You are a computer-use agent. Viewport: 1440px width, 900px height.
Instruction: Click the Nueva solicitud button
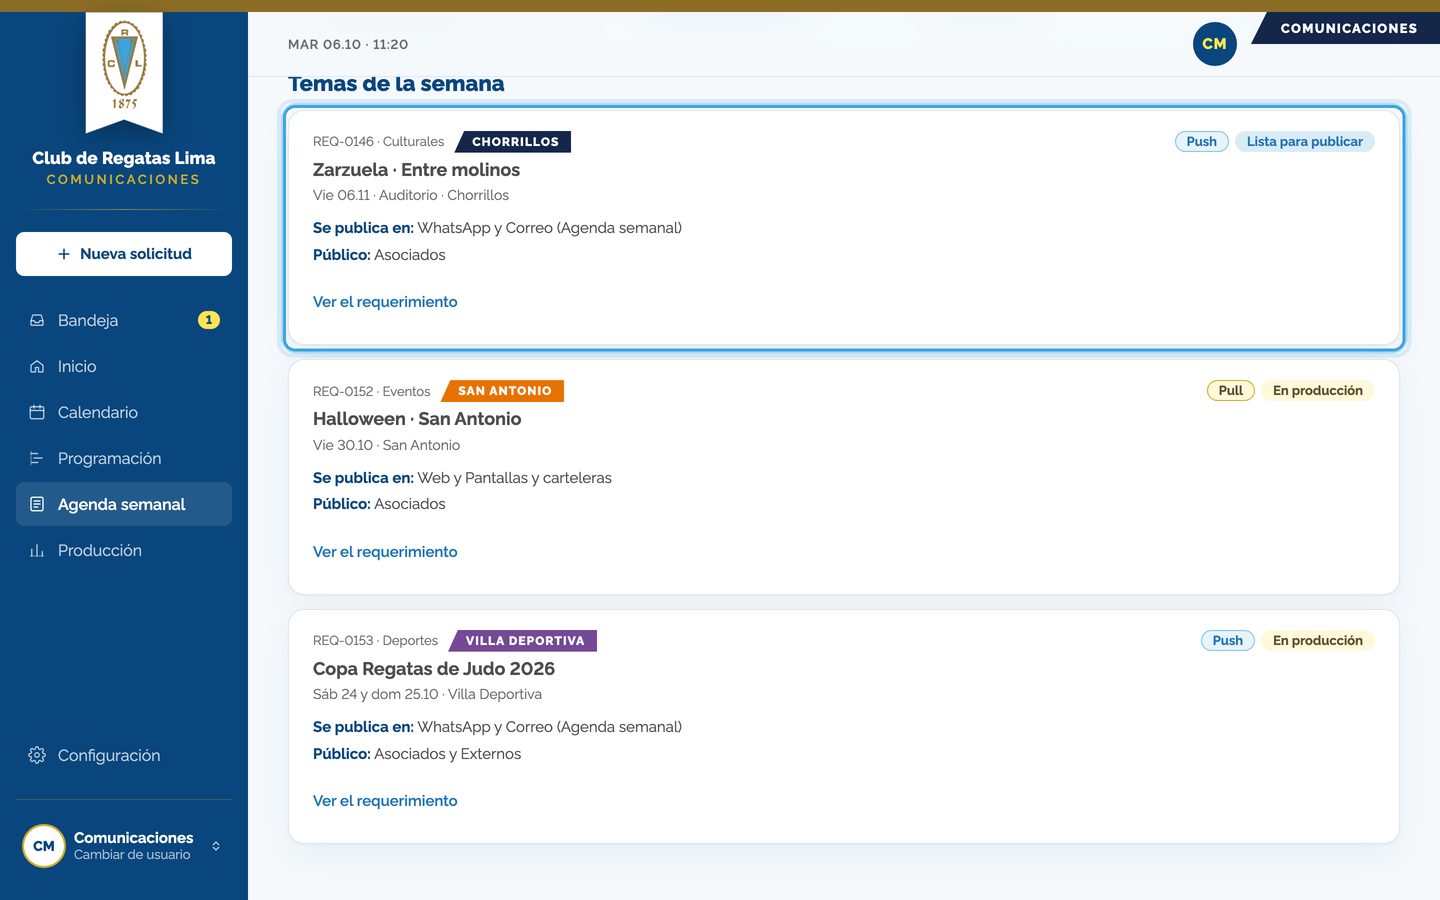click(x=124, y=254)
